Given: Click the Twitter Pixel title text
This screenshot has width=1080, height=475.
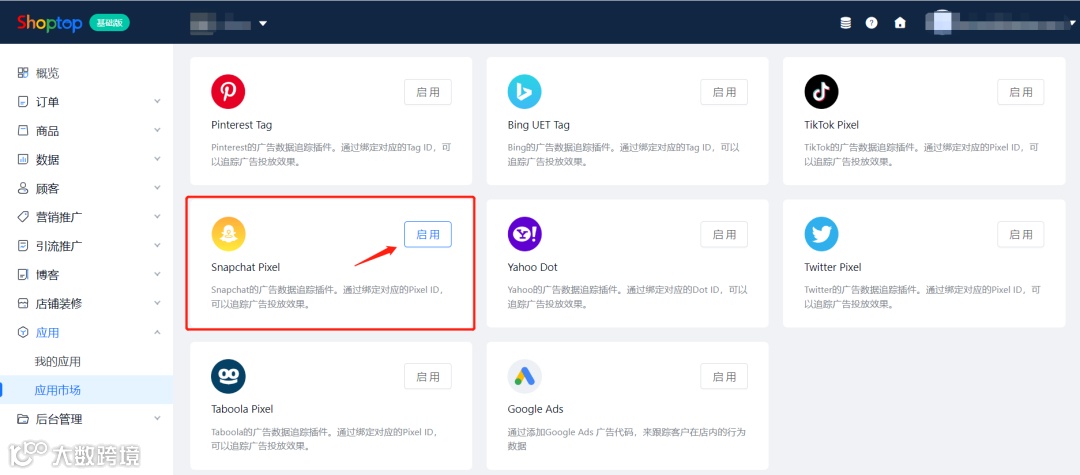Looking at the screenshot, I should (x=833, y=267).
